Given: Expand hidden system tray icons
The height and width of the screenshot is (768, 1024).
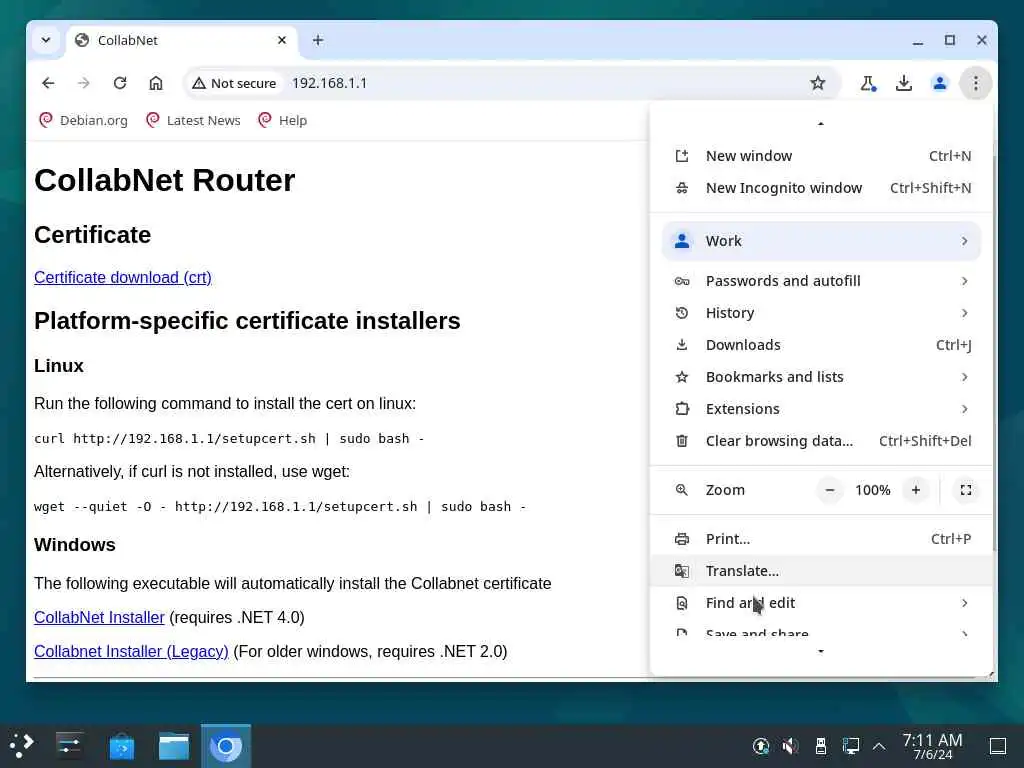Looking at the screenshot, I should (879, 745).
